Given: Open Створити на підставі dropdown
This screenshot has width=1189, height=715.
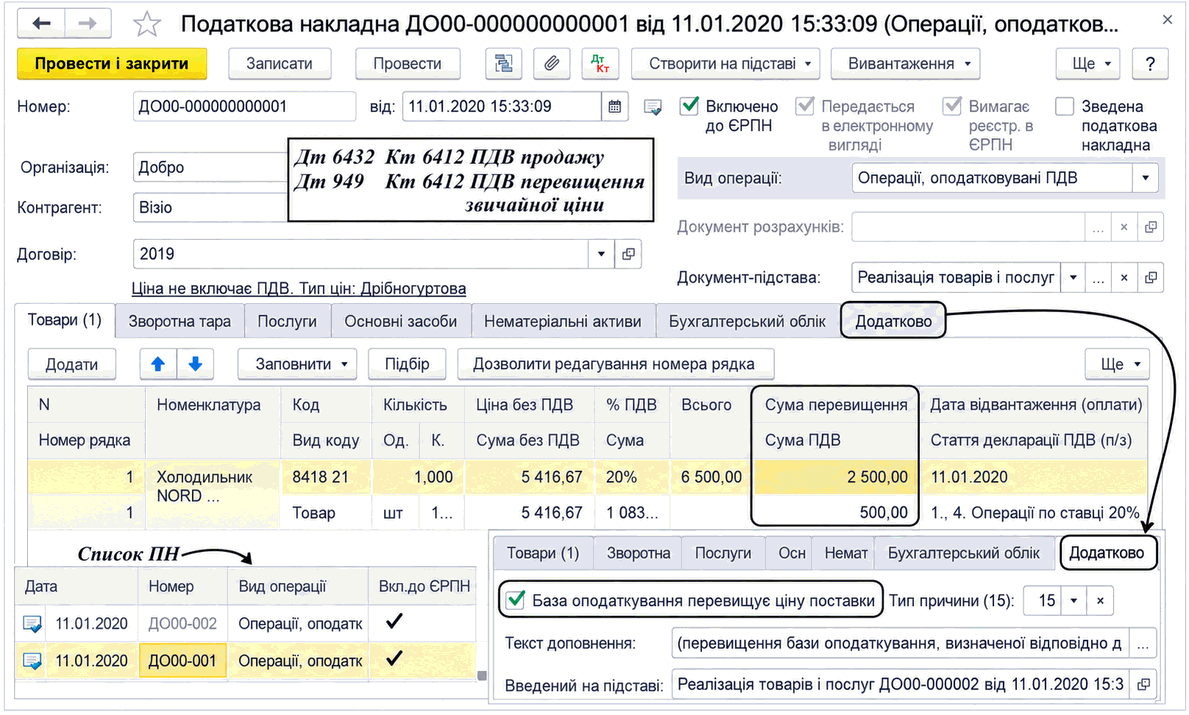Looking at the screenshot, I should click(726, 64).
